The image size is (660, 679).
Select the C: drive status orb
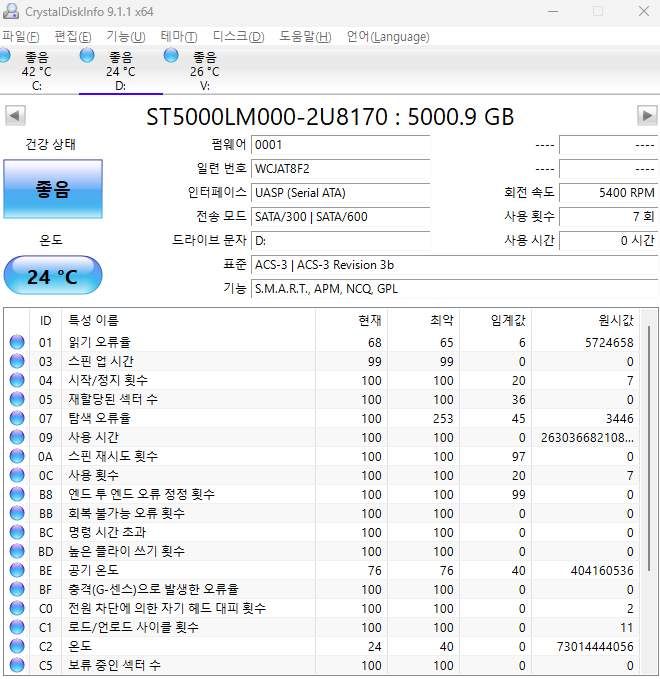[x=5, y=56]
